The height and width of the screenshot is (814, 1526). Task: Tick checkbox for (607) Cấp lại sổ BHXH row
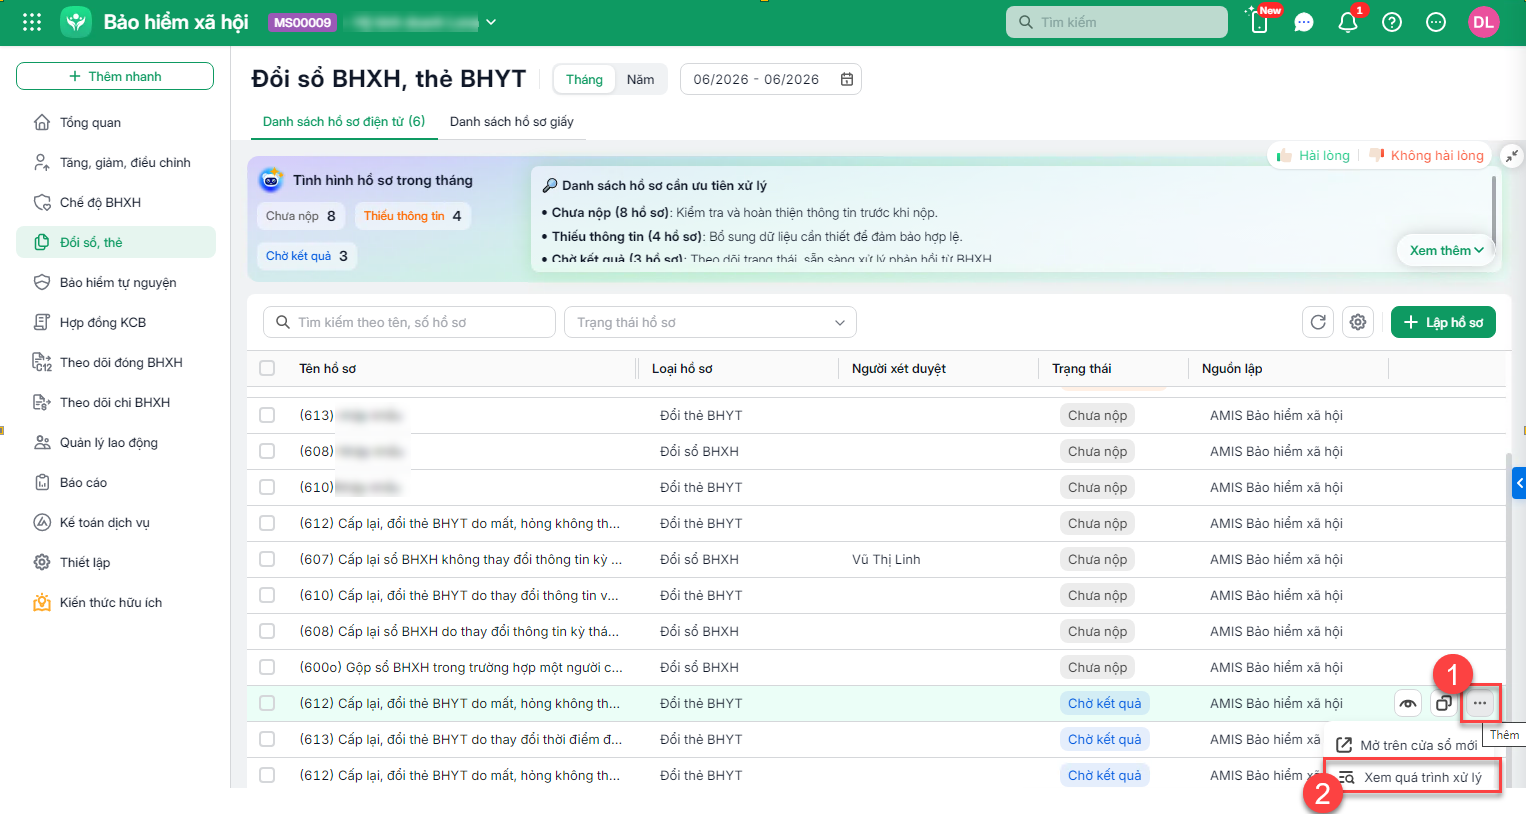point(267,559)
